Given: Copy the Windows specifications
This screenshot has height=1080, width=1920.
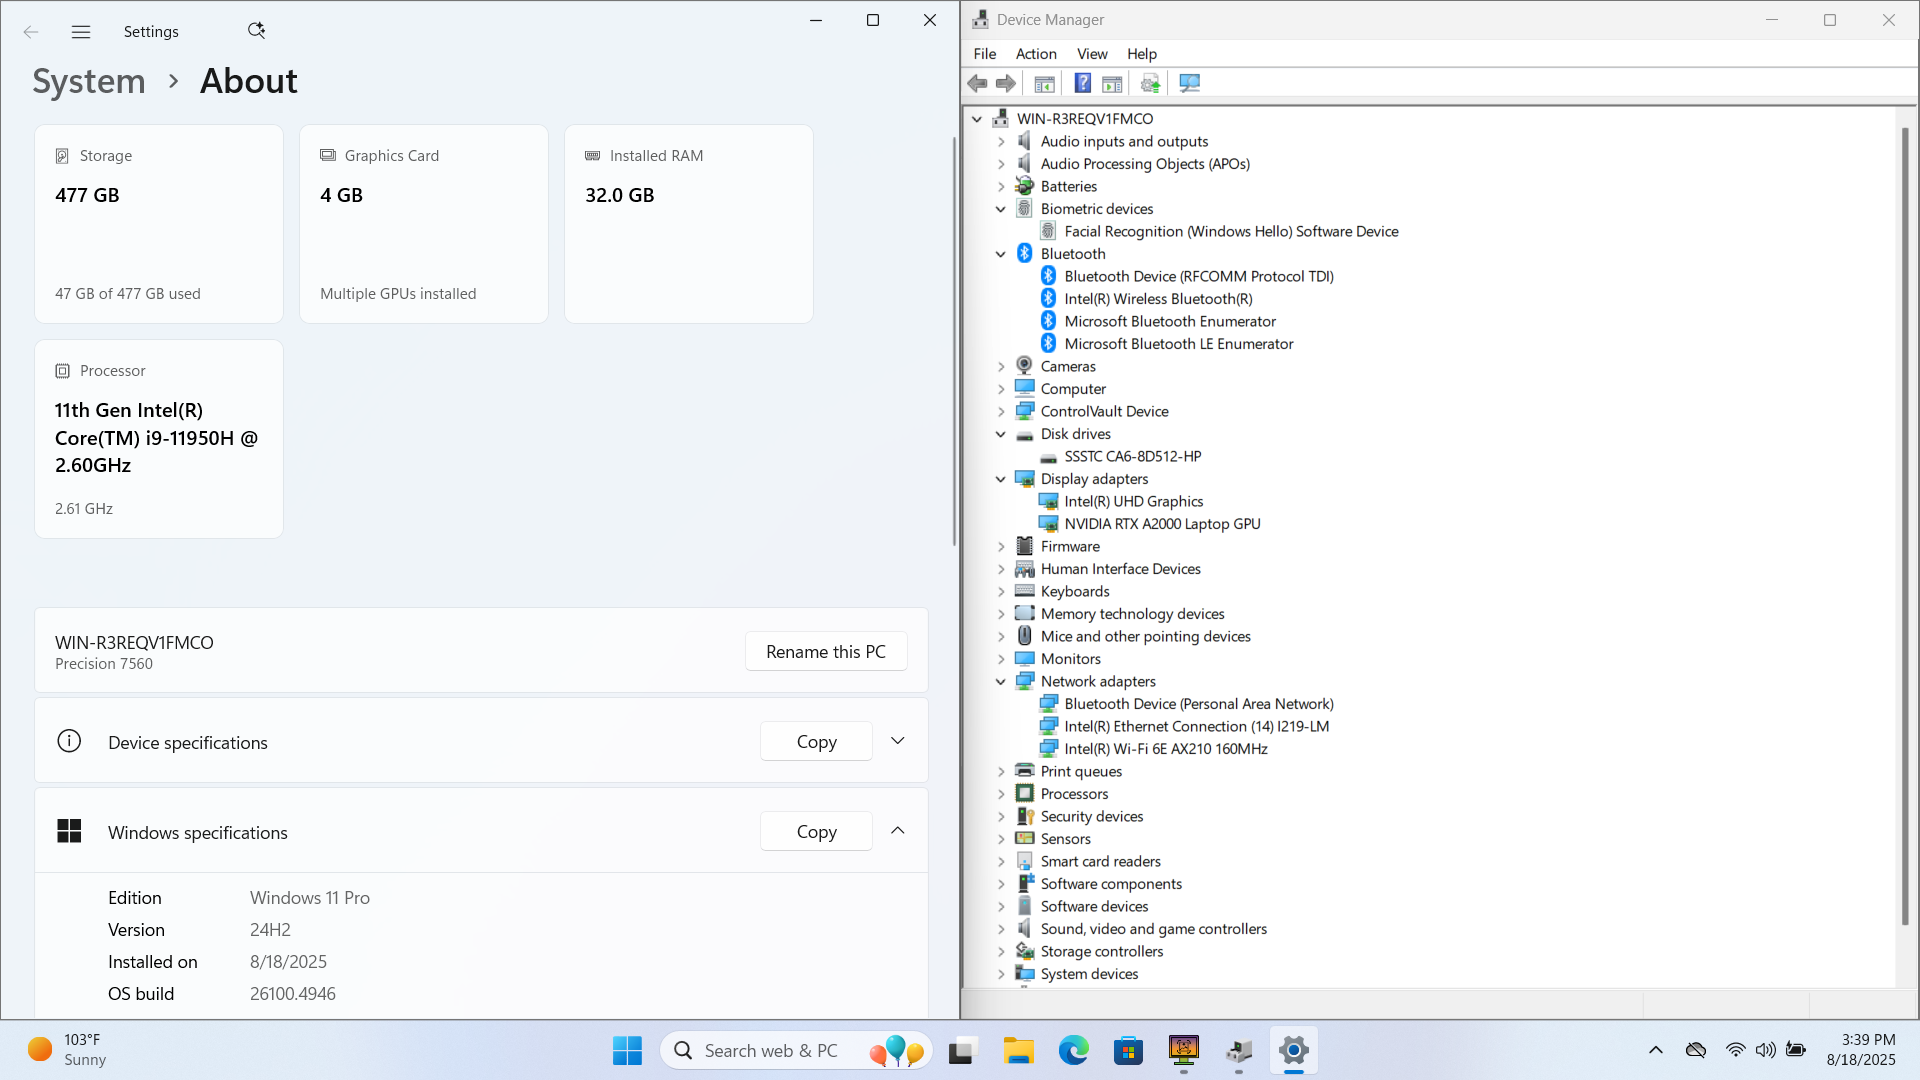Looking at the screenshot, I should point(816,832).
